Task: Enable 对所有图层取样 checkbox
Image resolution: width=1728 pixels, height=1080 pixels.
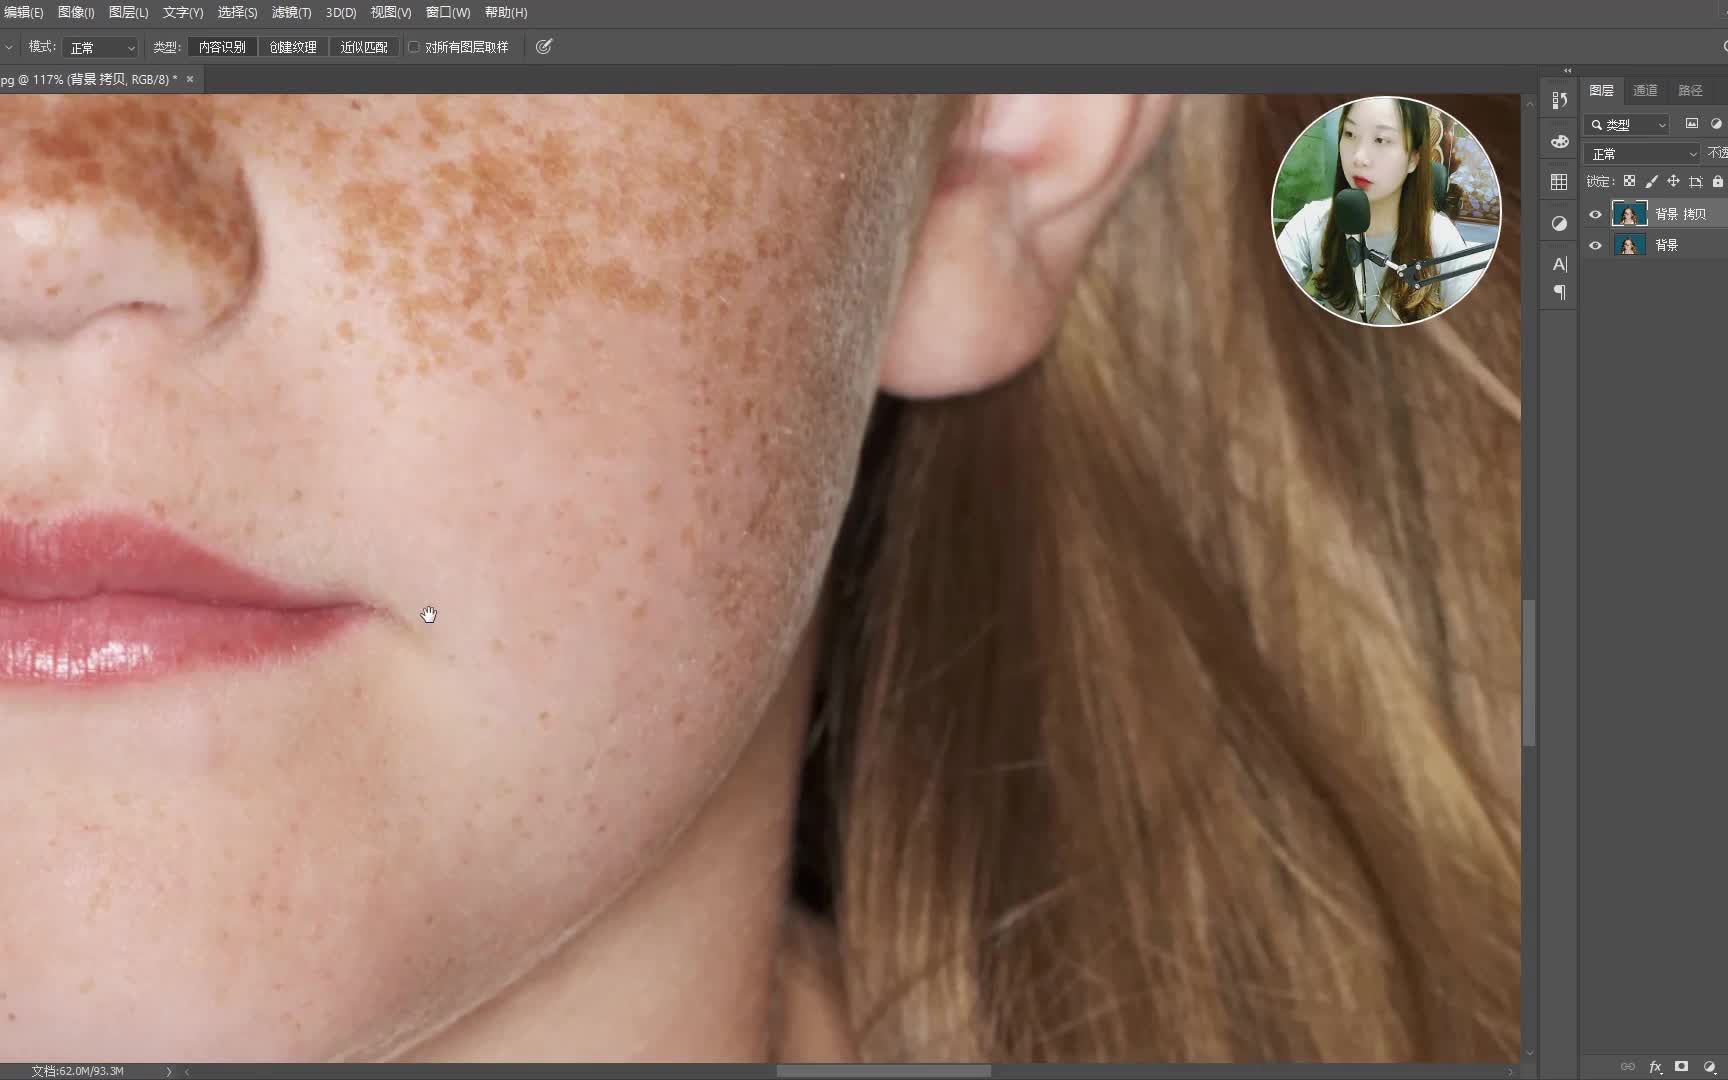Action: [413, 47]
